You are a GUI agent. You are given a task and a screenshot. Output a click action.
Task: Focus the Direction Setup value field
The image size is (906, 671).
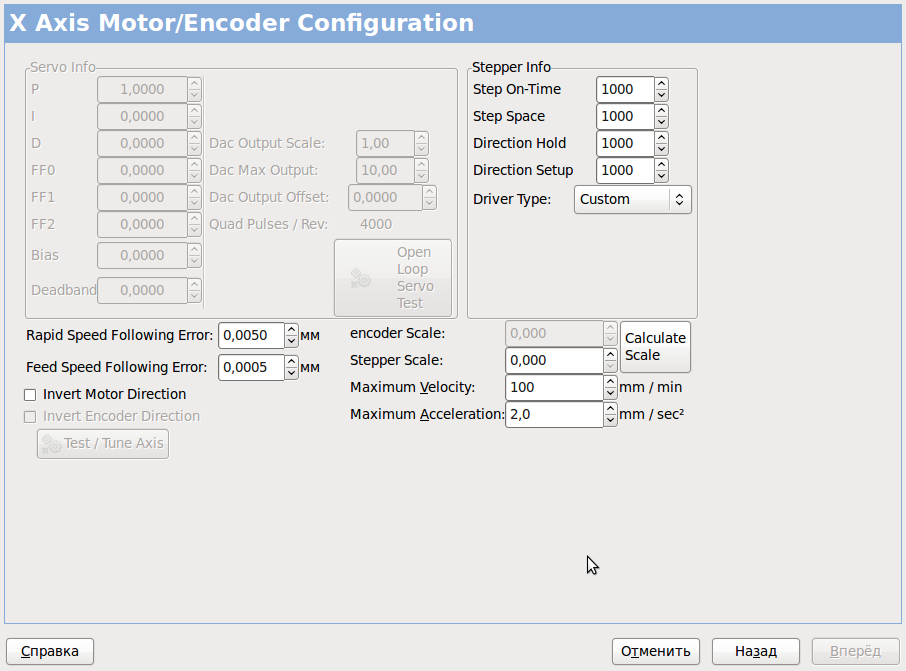click(x=625, y=170)
